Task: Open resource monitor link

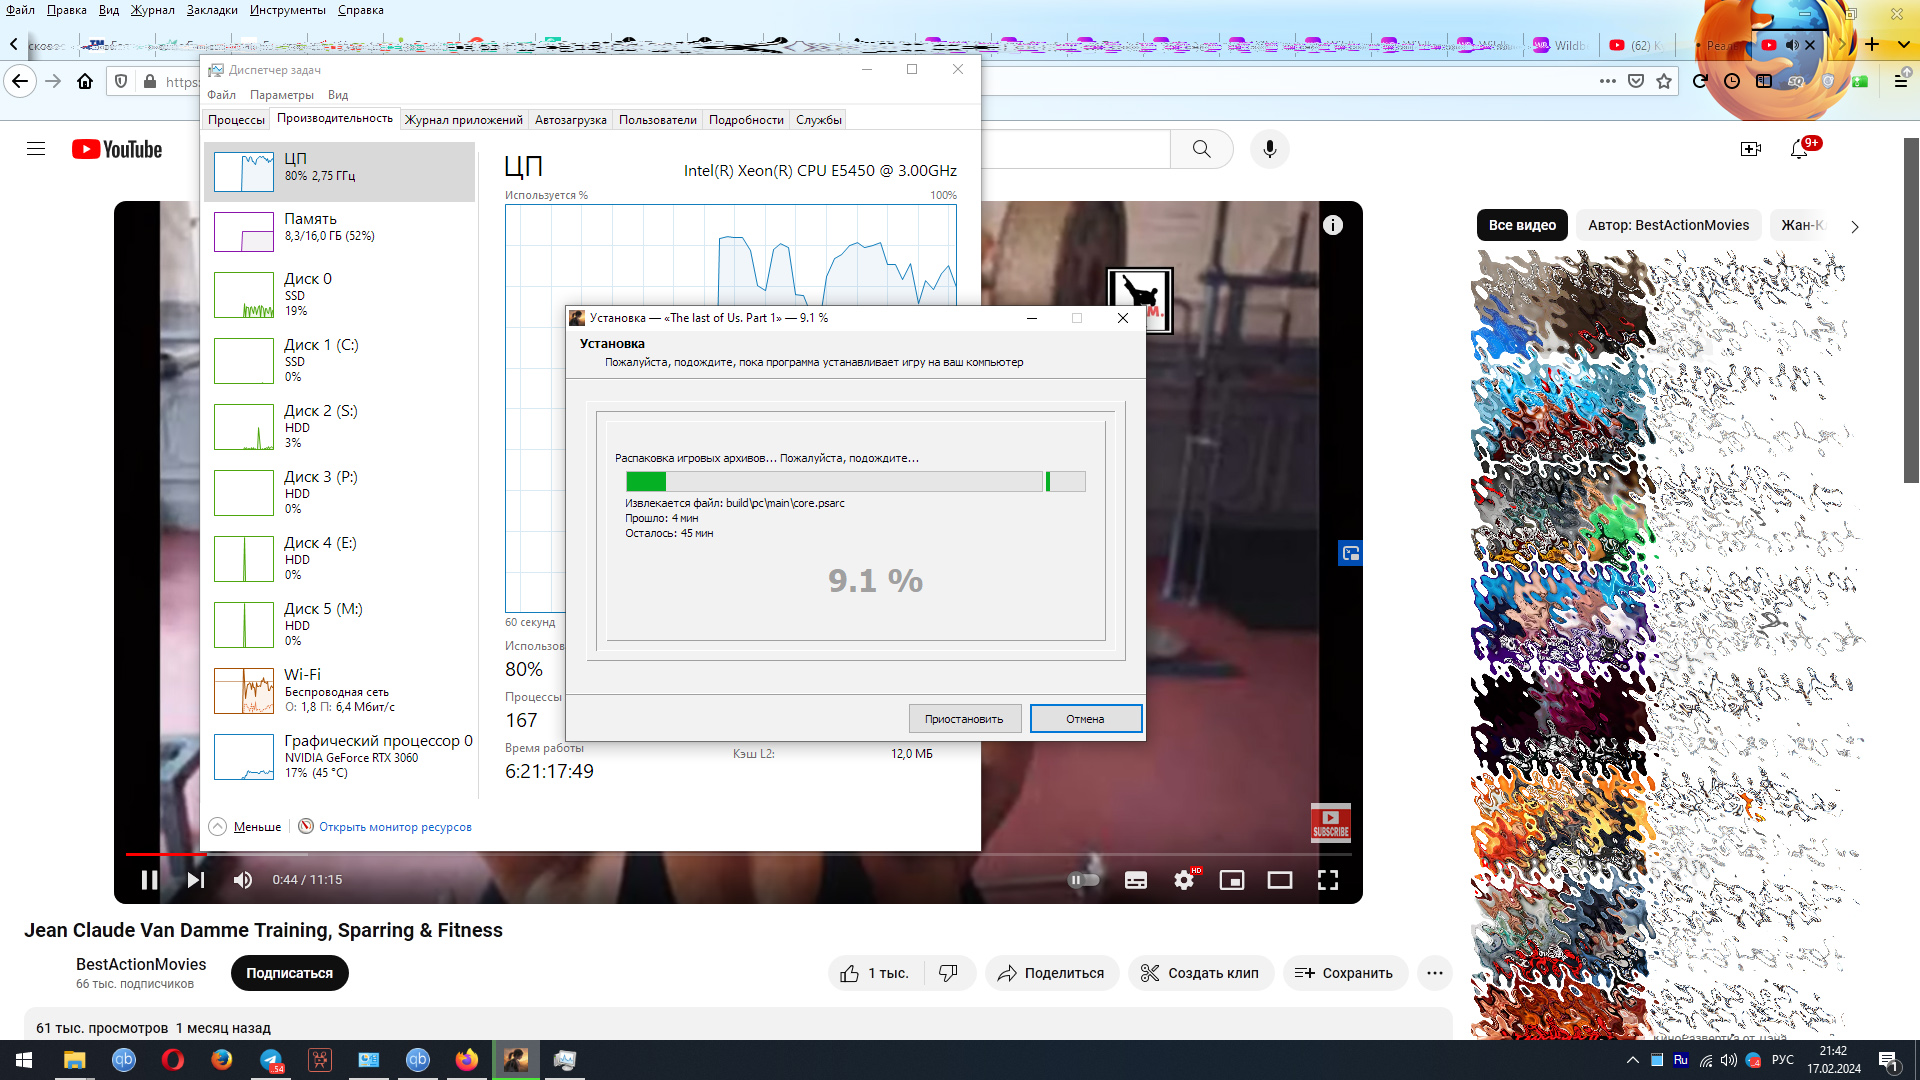Action: [x=395, y=827]
